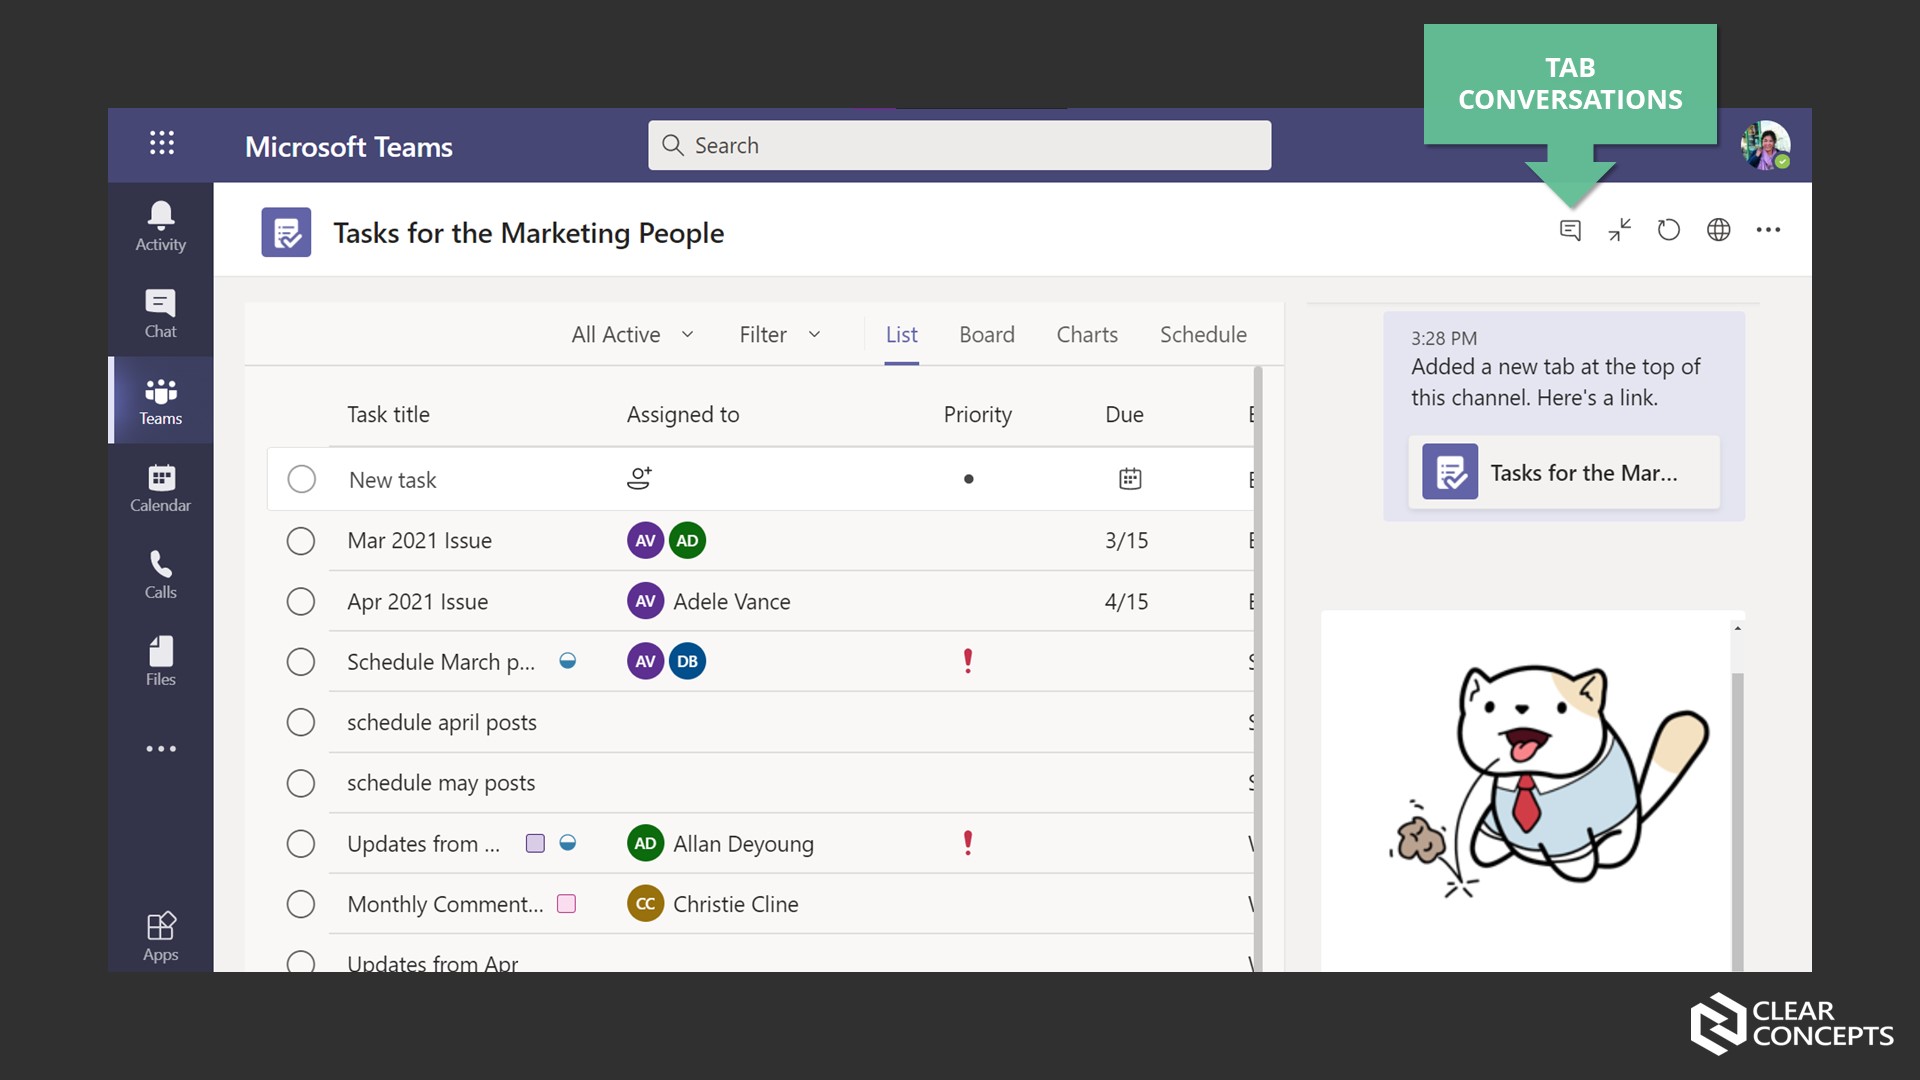
Task: Switch to the List view tab
Action: [901, 335]
